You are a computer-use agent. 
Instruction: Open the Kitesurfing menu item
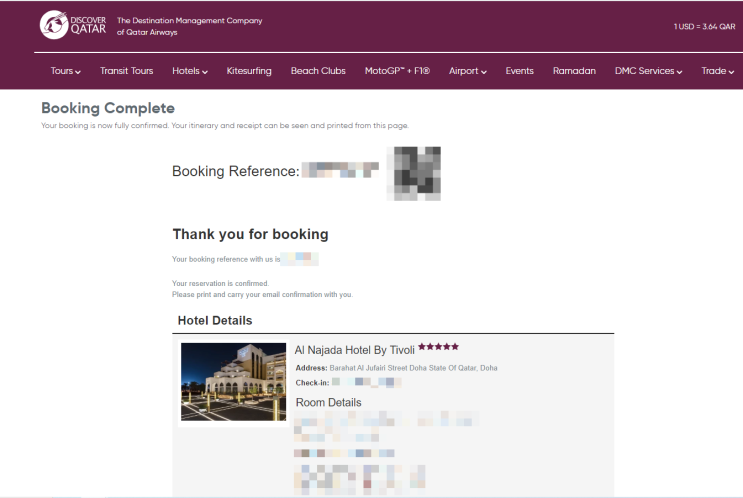249,71
